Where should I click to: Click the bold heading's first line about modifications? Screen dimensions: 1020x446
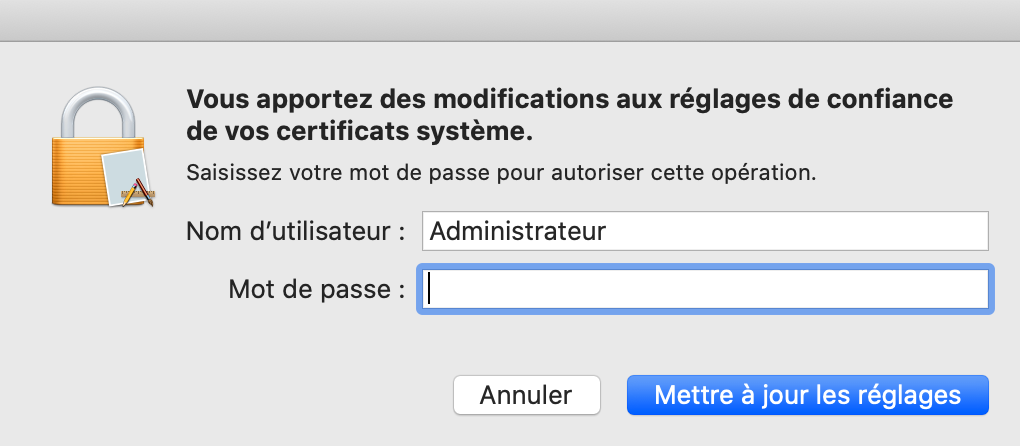(x=570, y=99)
